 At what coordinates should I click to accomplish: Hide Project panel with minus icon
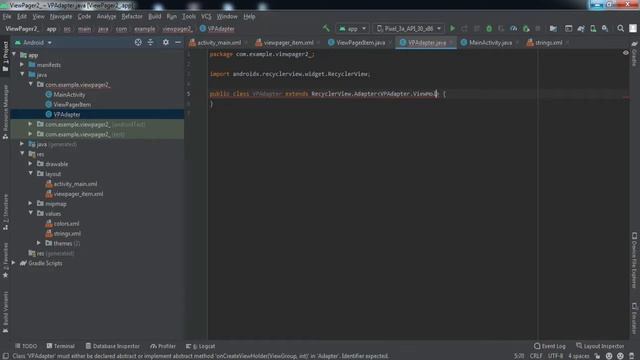click(178, 42)
